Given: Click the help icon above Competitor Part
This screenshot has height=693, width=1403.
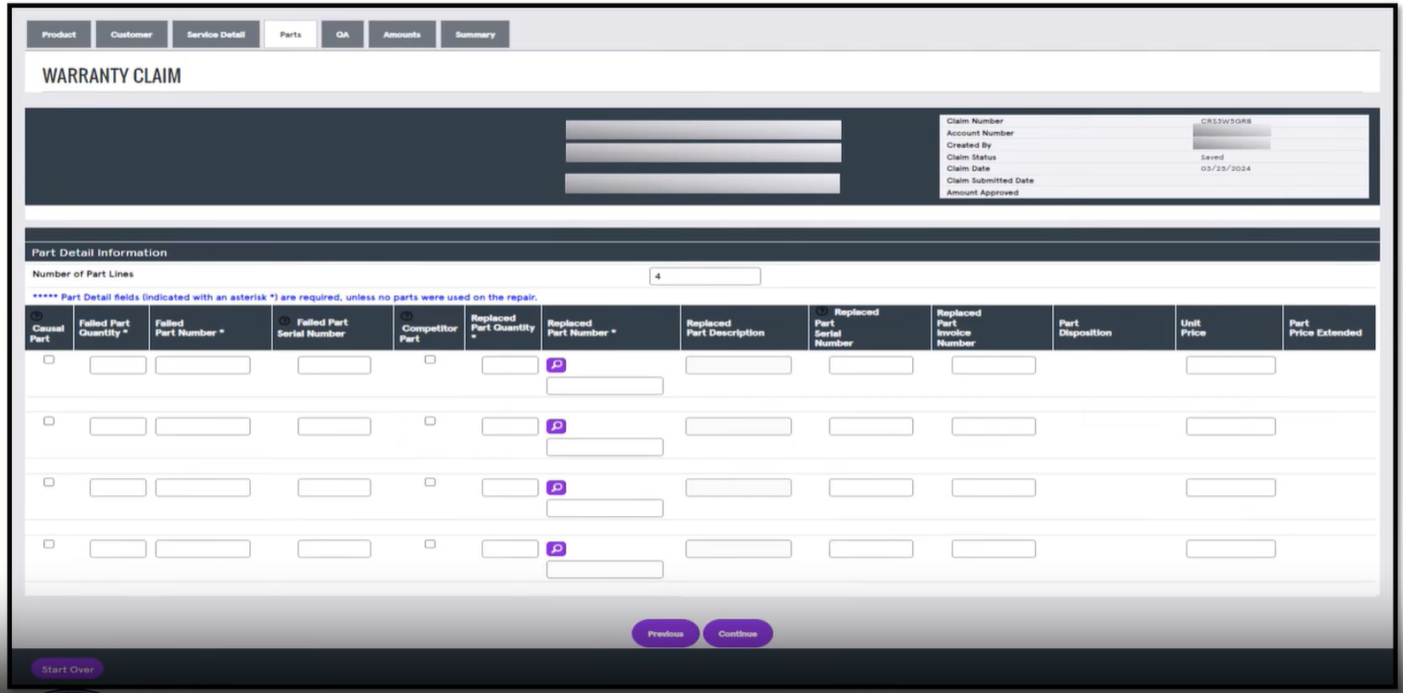Looking at the screenshot, I should coord(406,316).
